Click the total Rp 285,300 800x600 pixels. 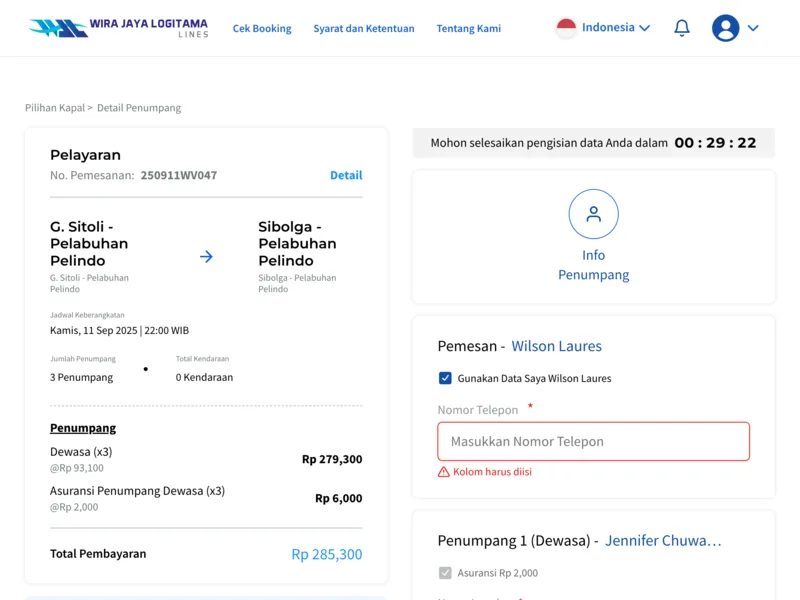point(327,554)
